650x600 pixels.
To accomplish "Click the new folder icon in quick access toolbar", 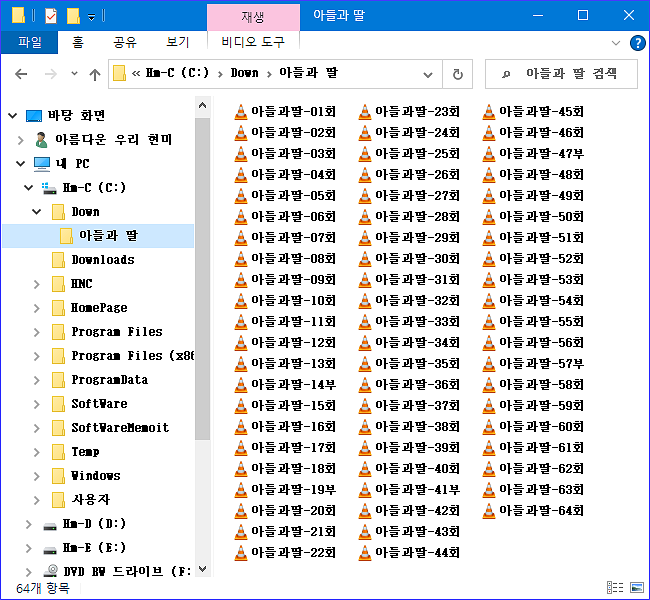I will click(x=73, y=16).
